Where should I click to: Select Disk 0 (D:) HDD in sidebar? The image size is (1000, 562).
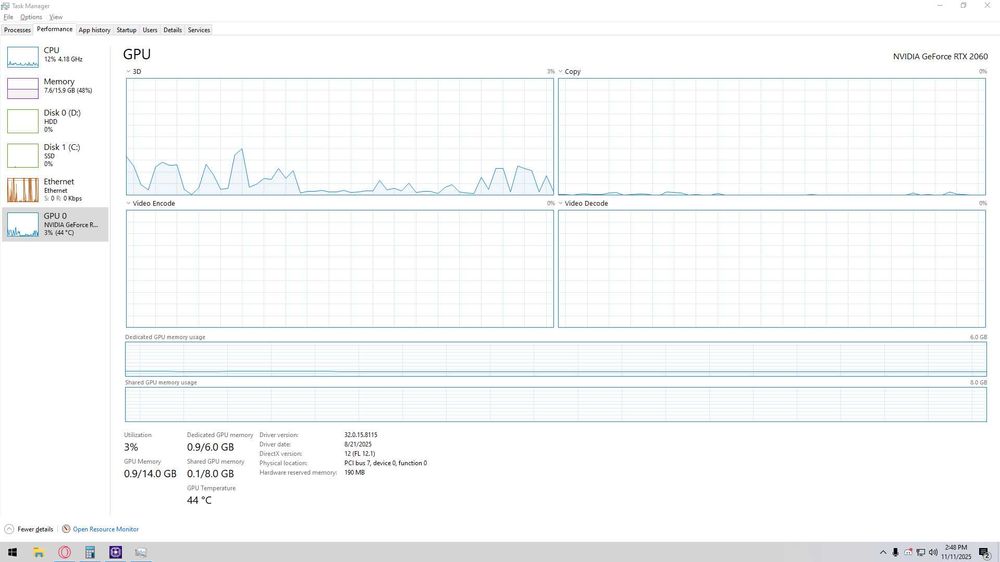tap(55, 121)
